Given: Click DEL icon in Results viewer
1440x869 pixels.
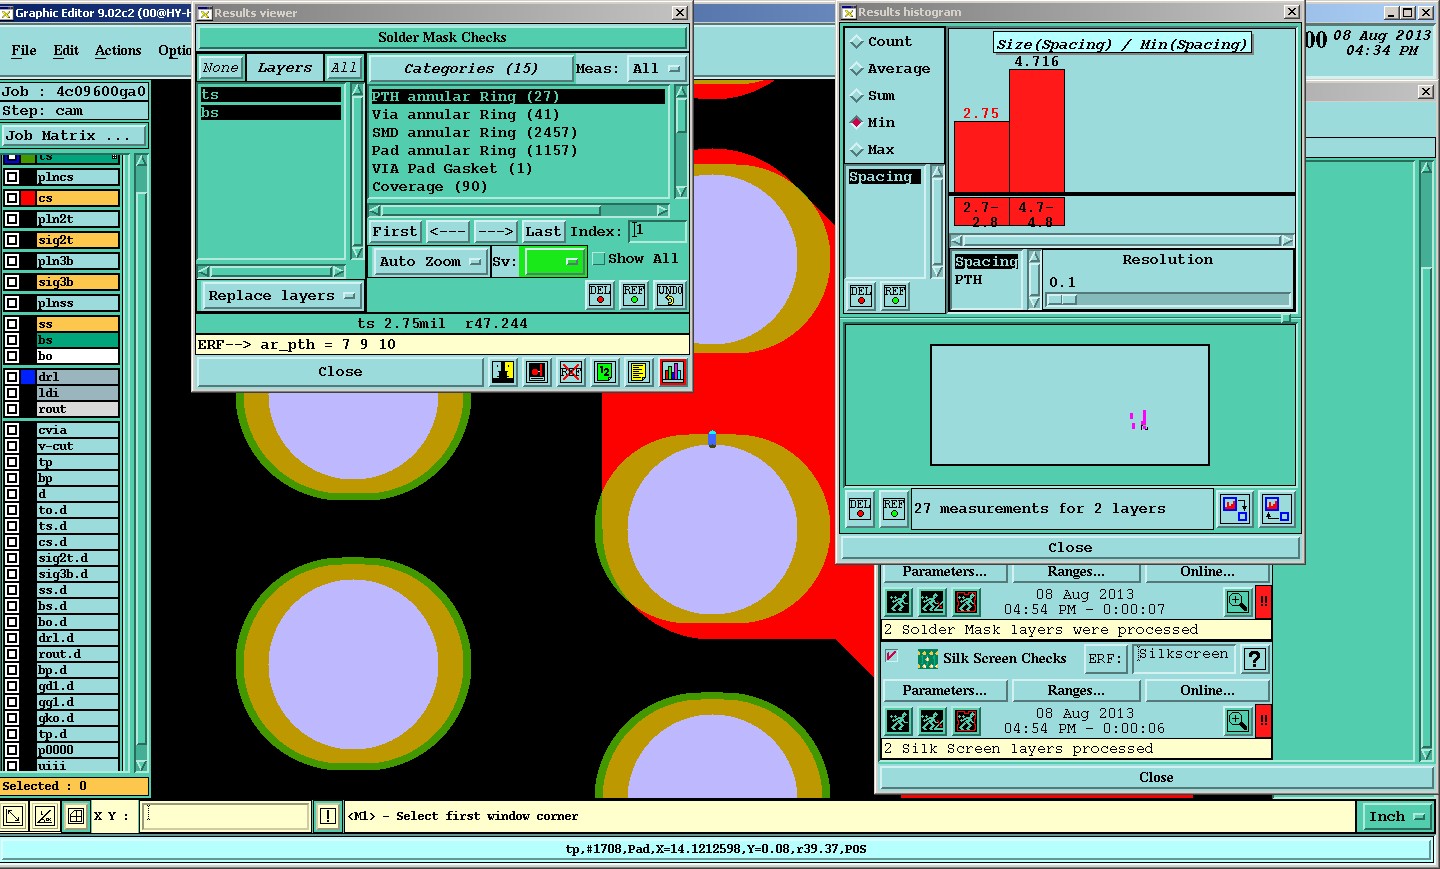Looking at the screenshot, I should click(600, 295).
